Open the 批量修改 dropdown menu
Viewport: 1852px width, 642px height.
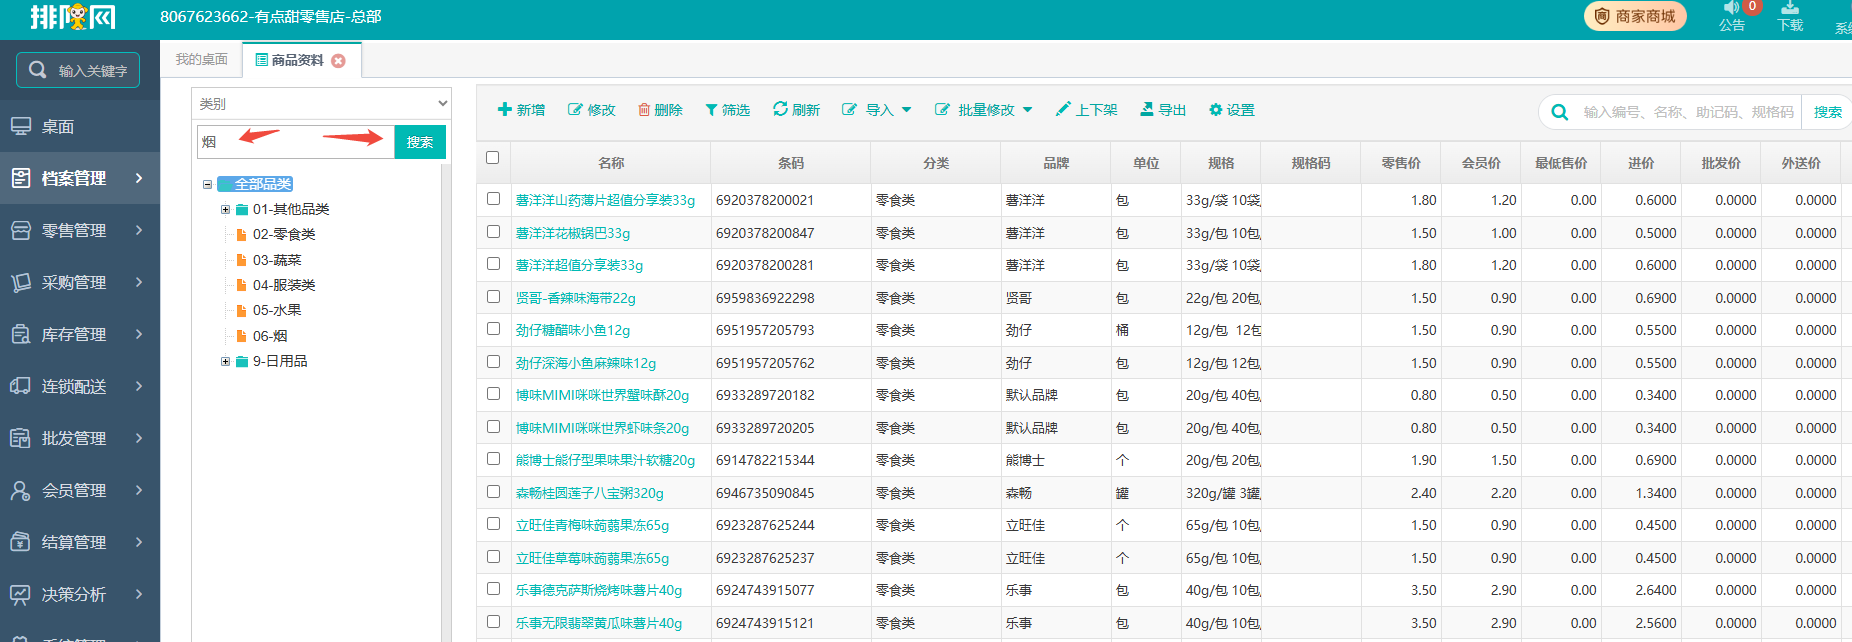tap(983, 110)
